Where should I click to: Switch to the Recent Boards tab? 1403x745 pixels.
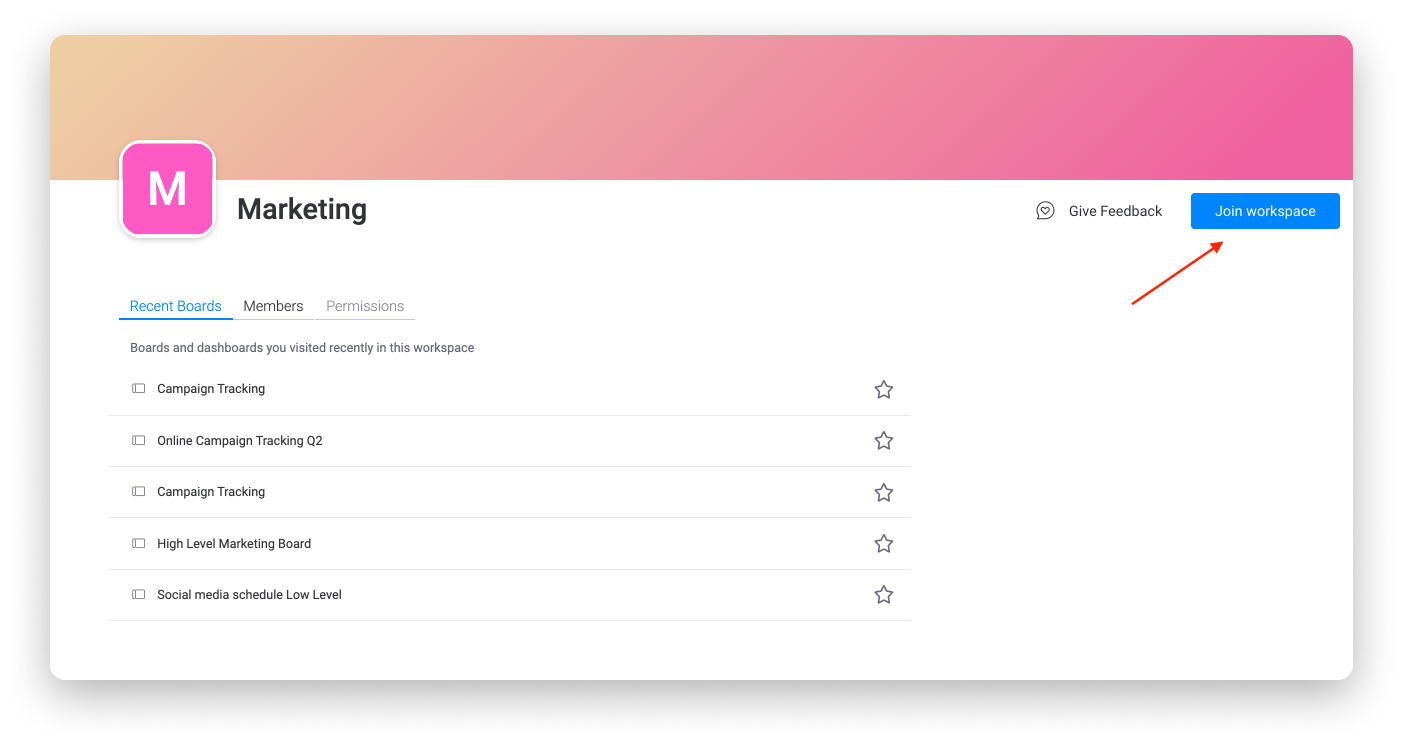176,306
